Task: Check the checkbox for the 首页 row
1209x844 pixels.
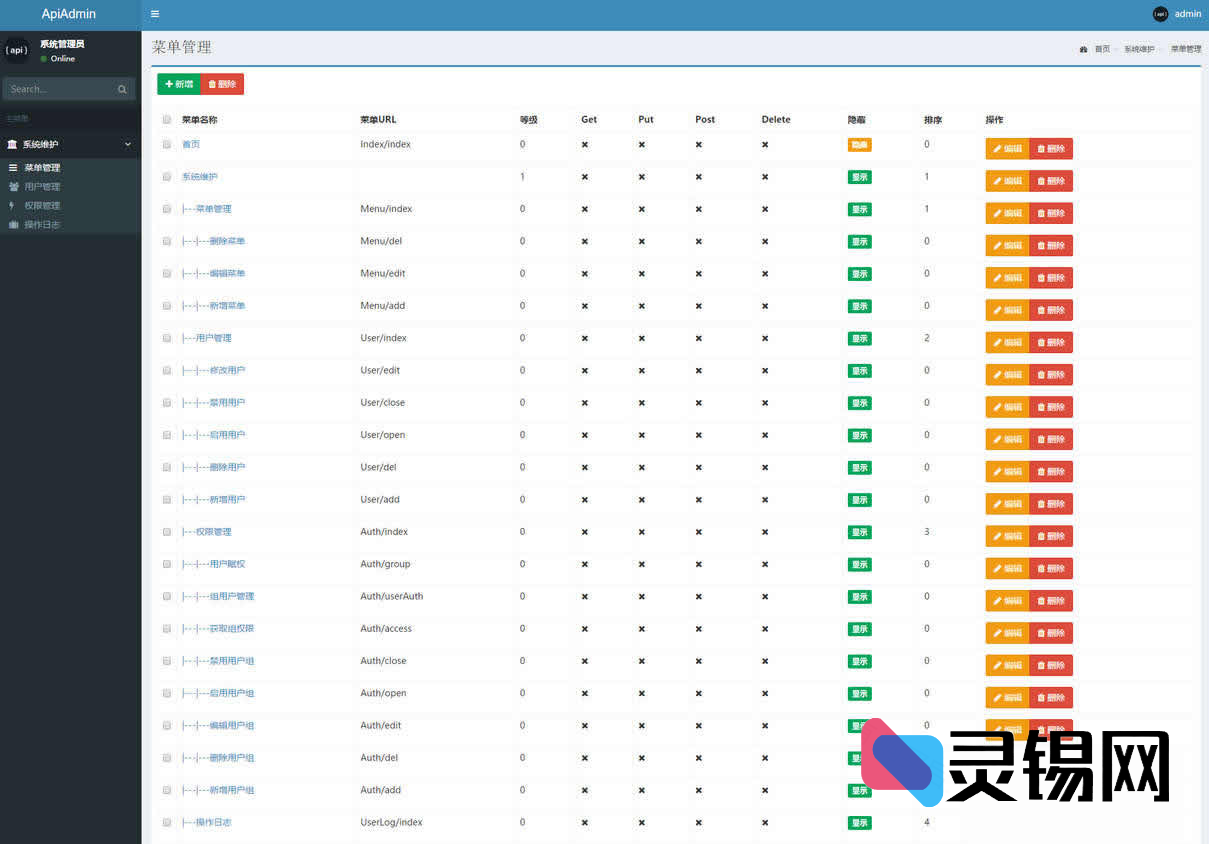Action: tap(166, 144)
